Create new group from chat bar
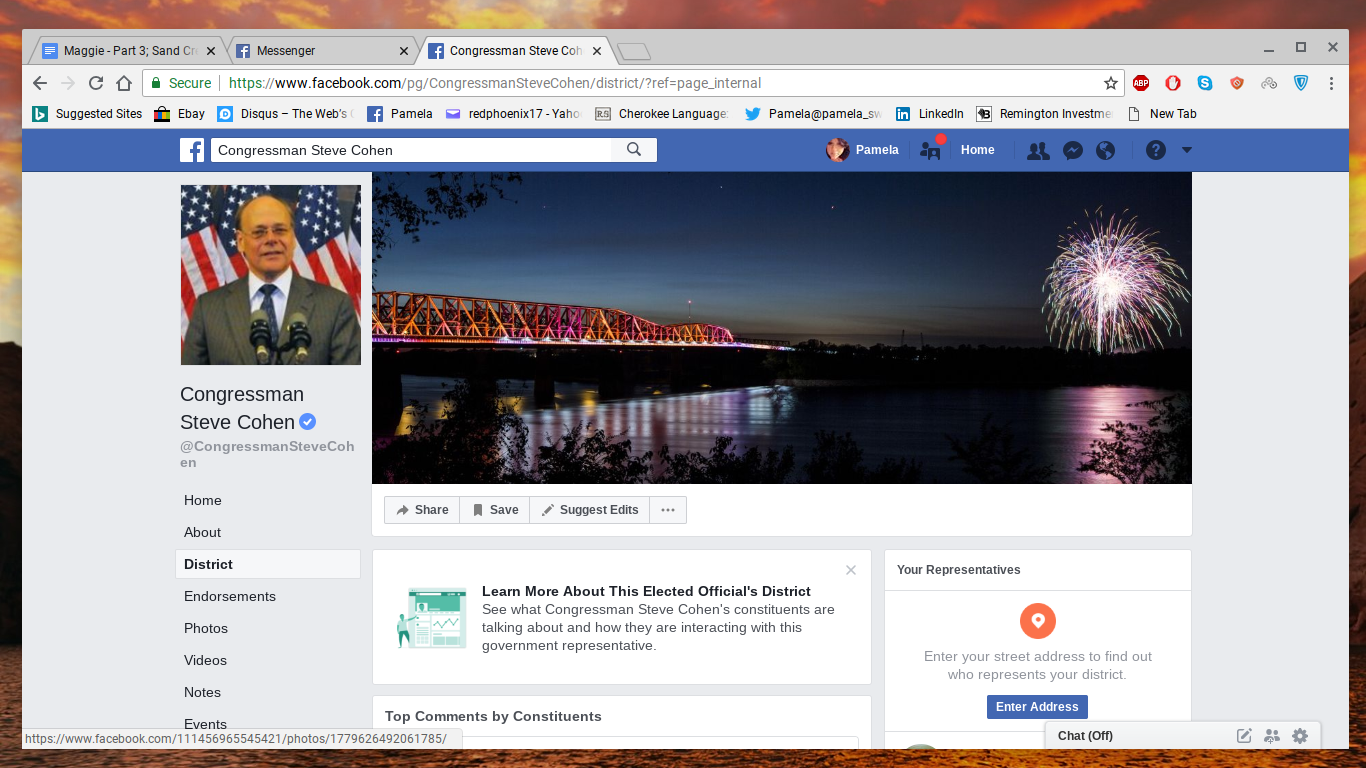The height and width of the screenshot is (768, 1366). pyautogui.click(x=1272, y=736)
